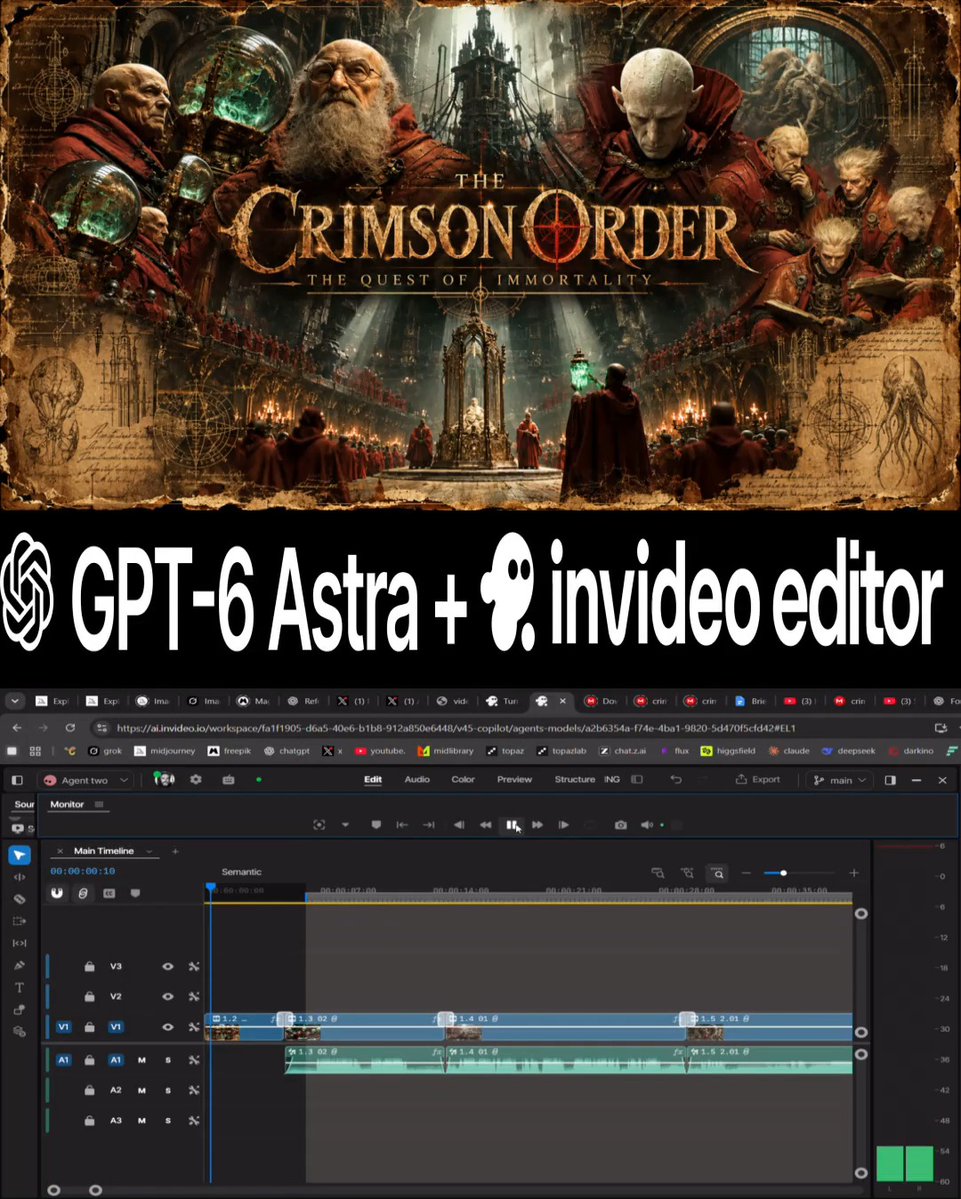The width and height of the screenshot is (961, 1199).
Task: Click the timecode 00:00:00:10 field
Action: pos(83,871)
